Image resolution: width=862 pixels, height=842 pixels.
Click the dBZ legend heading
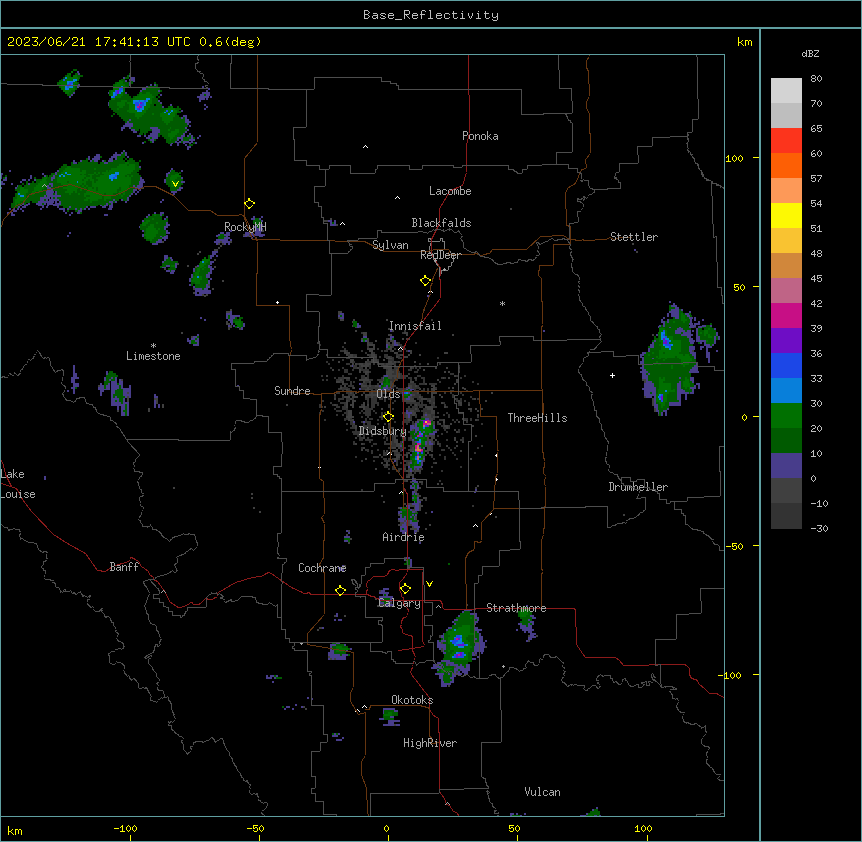tap(810, 53)
